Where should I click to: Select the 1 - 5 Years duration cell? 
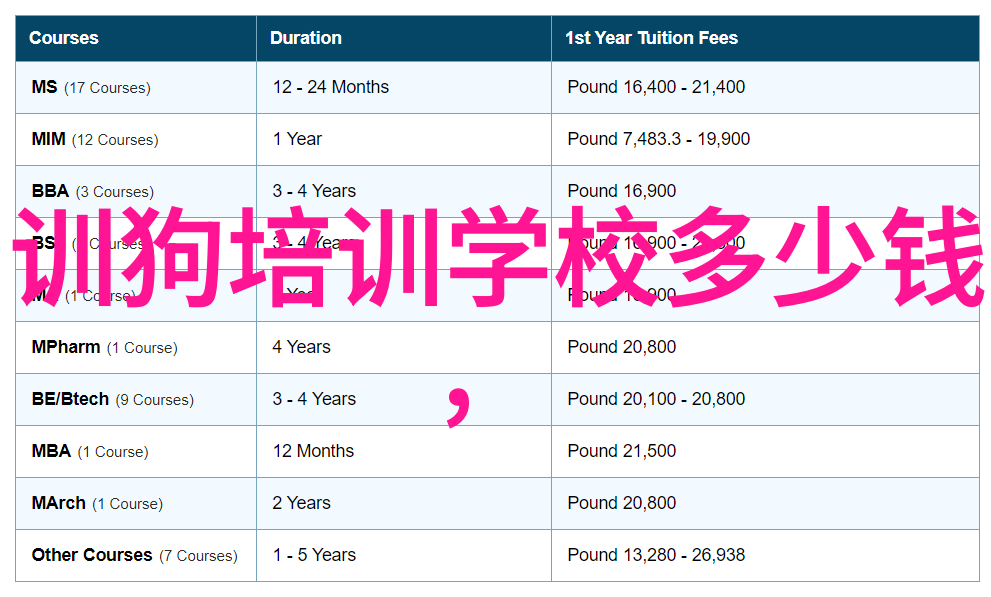[313, 555]
